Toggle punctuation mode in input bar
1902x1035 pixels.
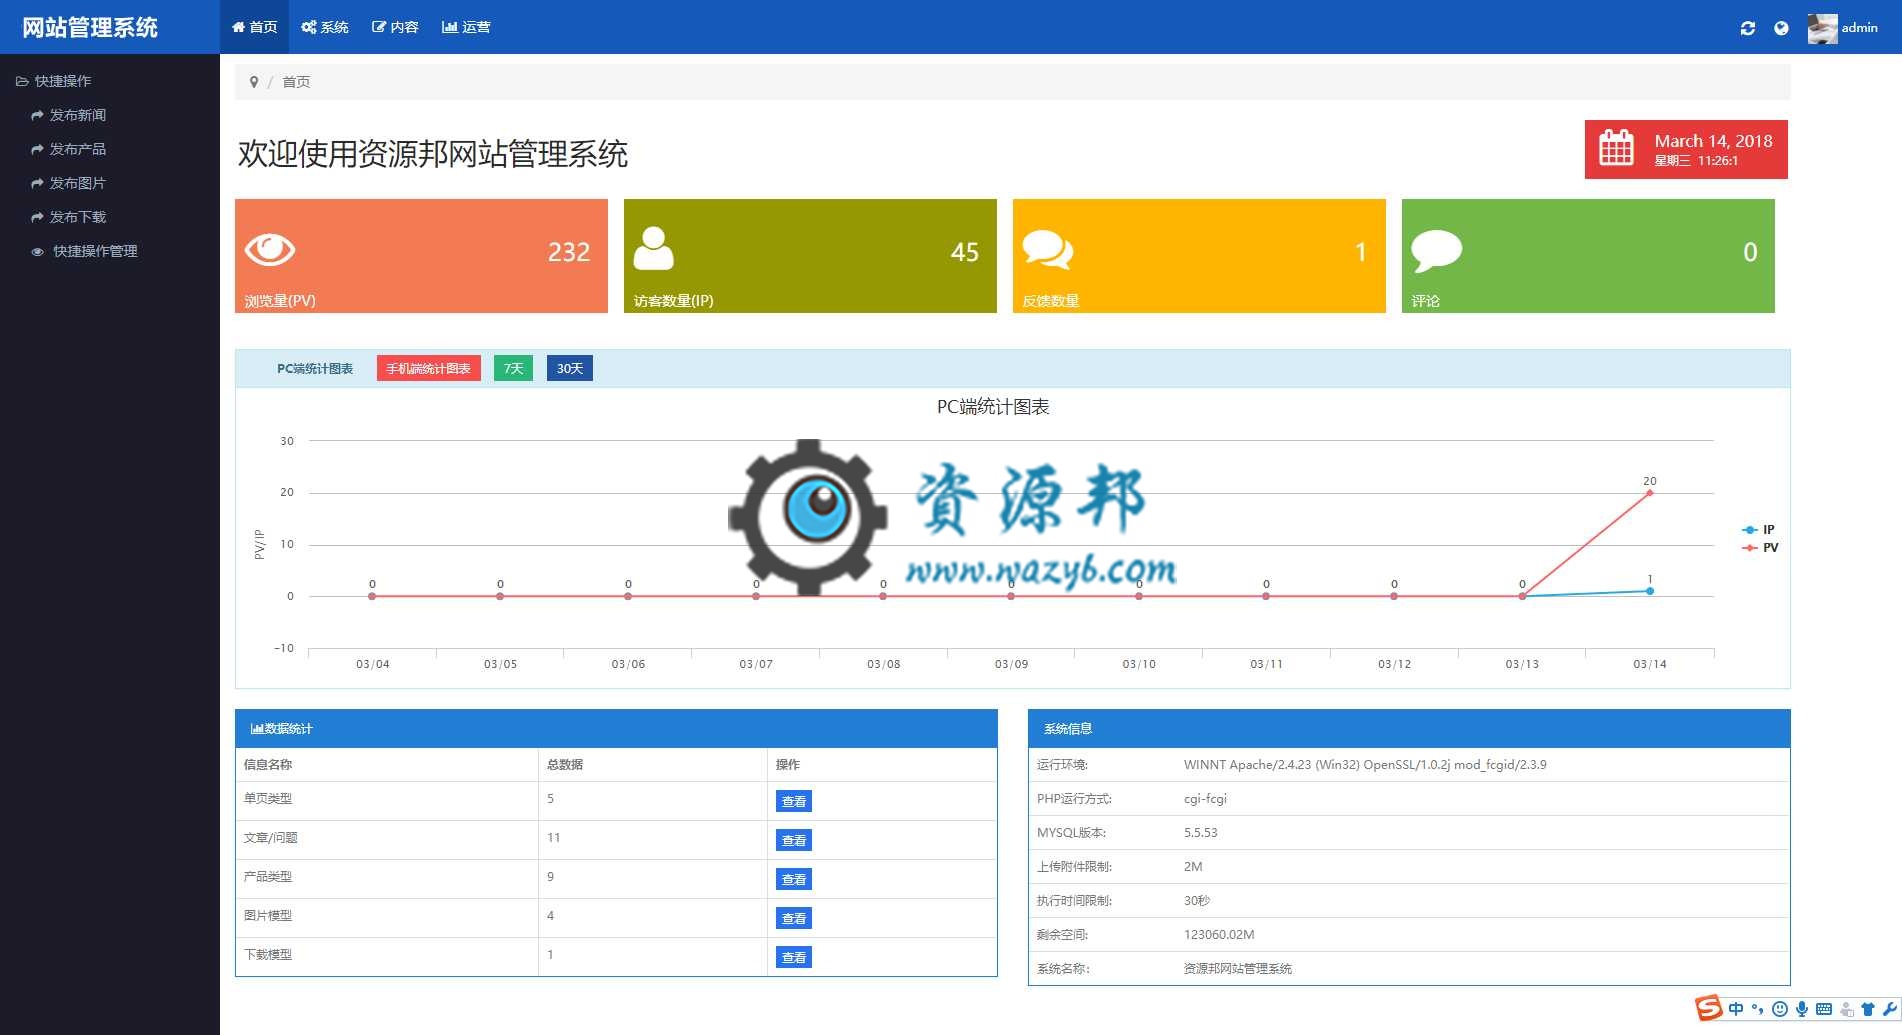1757,1009
